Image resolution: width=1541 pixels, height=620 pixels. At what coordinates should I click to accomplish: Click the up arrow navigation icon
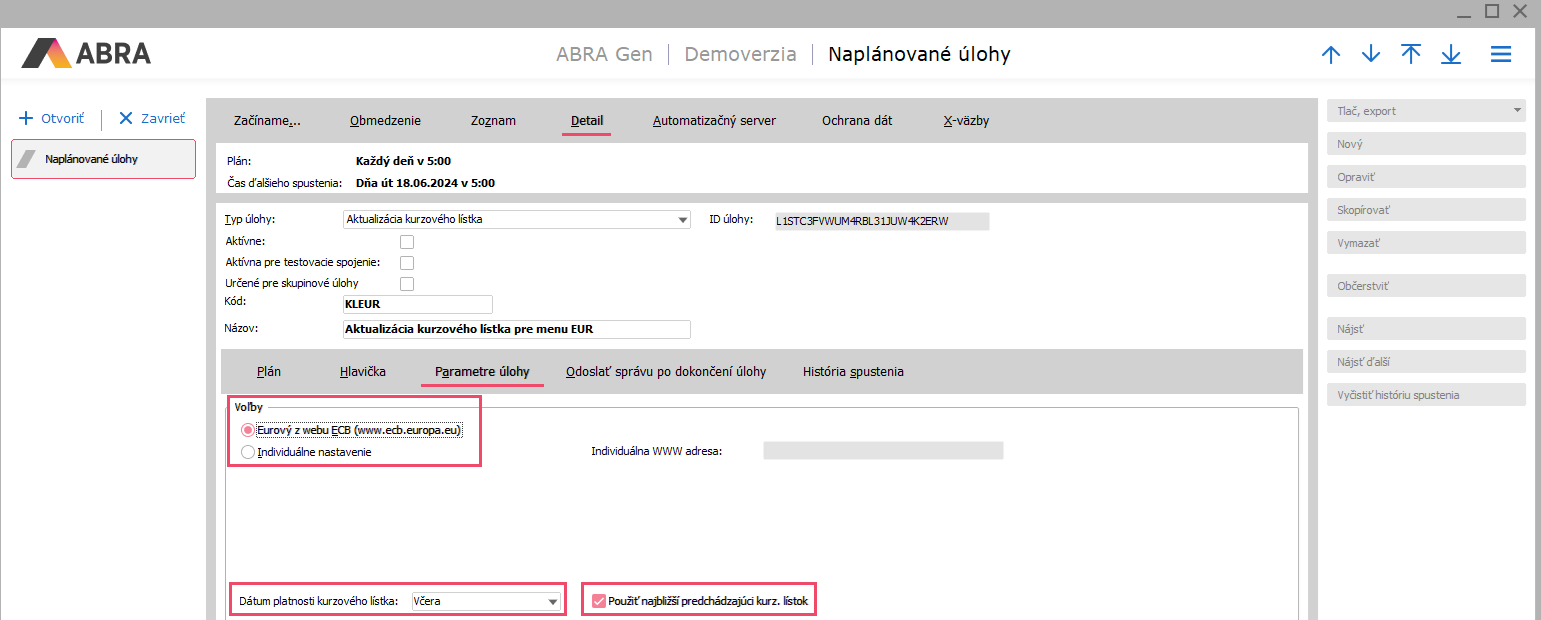pos(1330,55)
